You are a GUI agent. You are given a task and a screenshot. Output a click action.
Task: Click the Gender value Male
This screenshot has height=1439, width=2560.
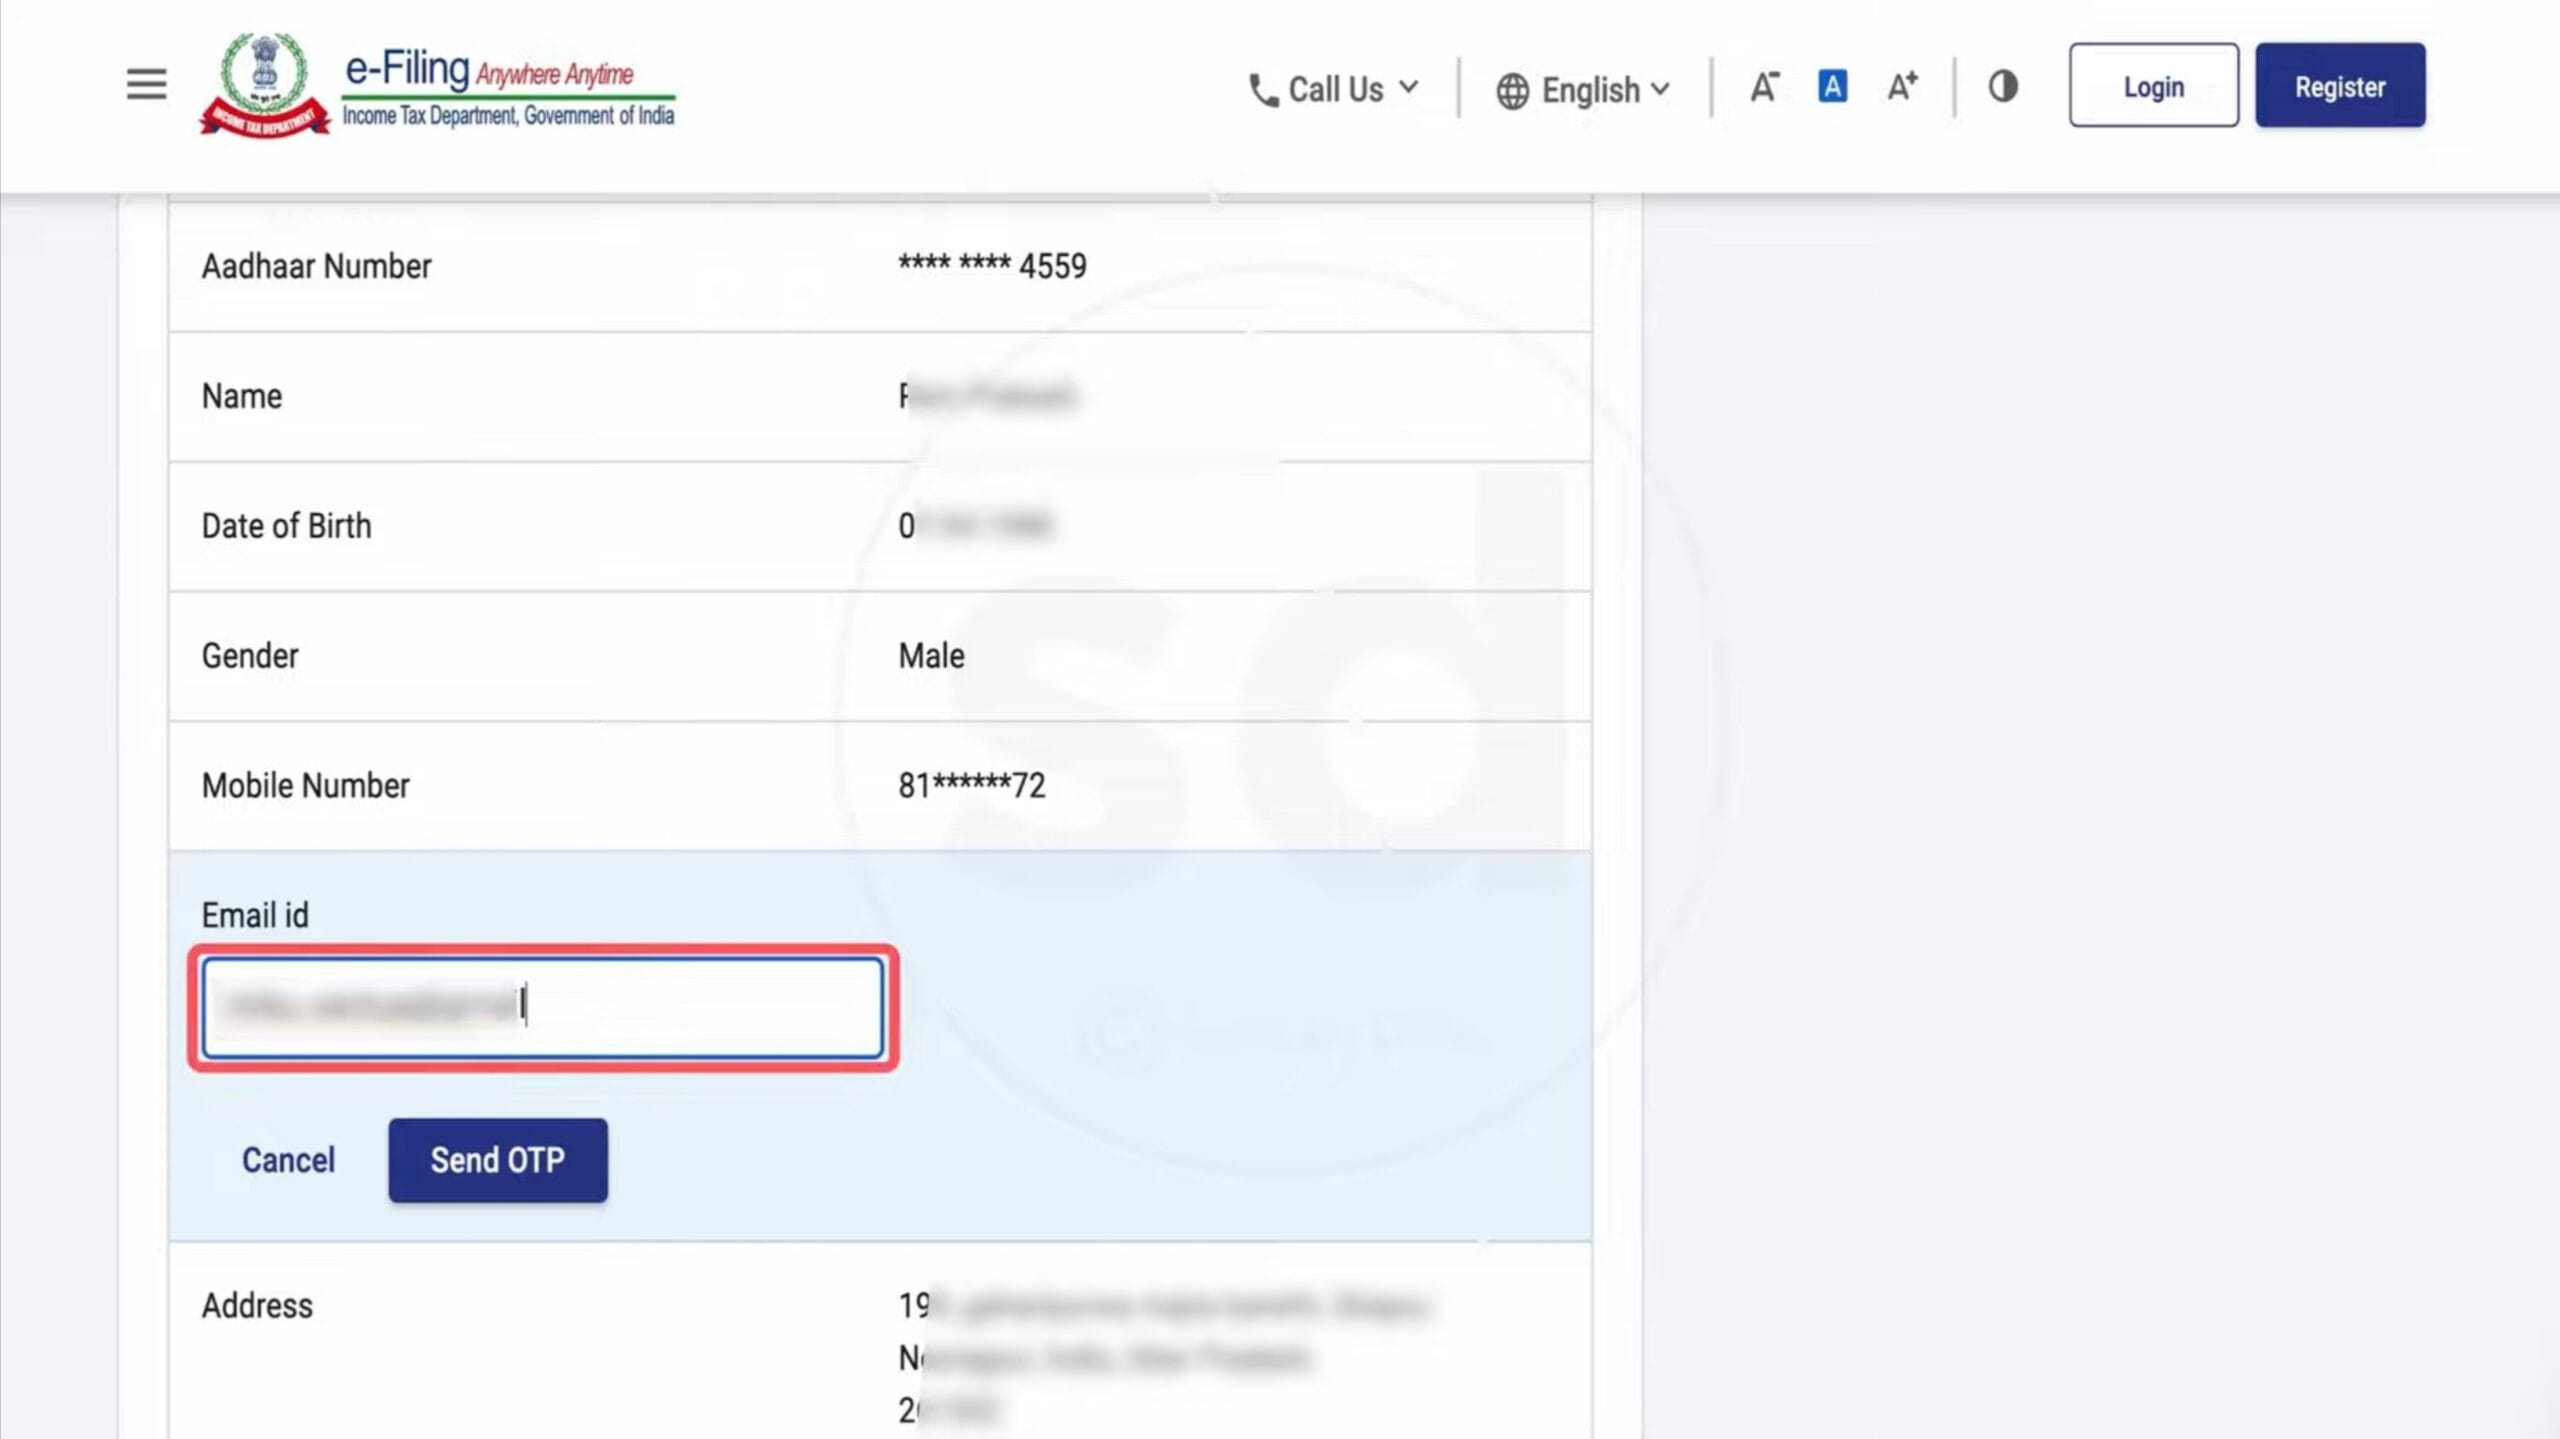(x=931, y=656)
